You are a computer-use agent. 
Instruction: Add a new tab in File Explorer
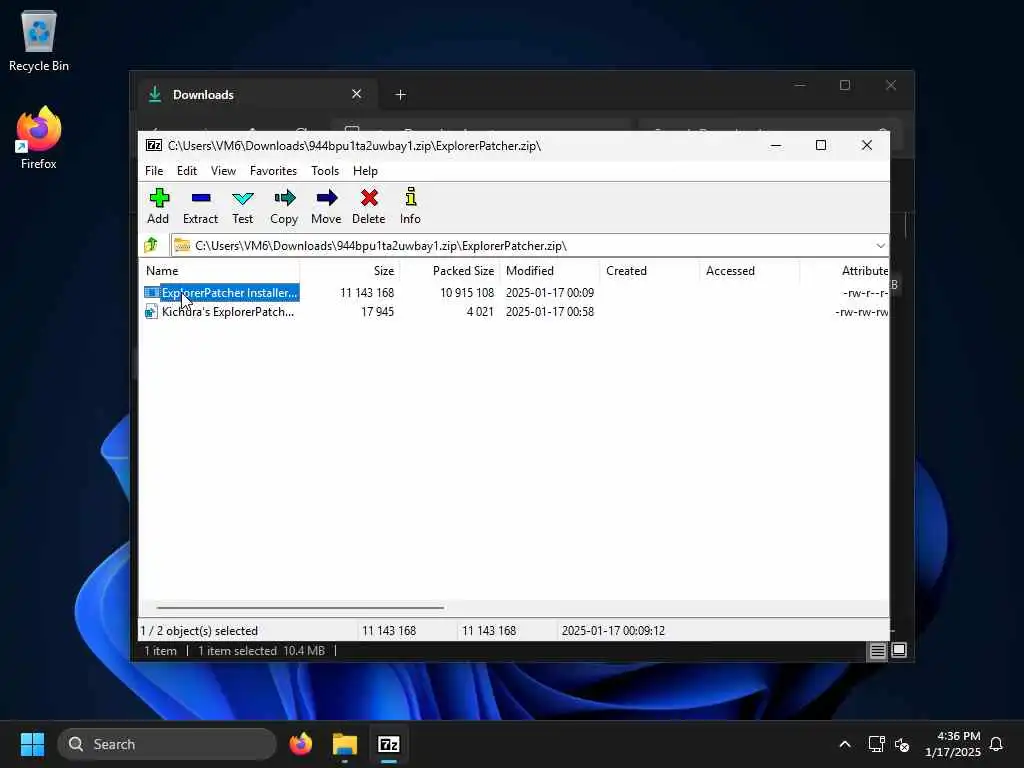400,95
